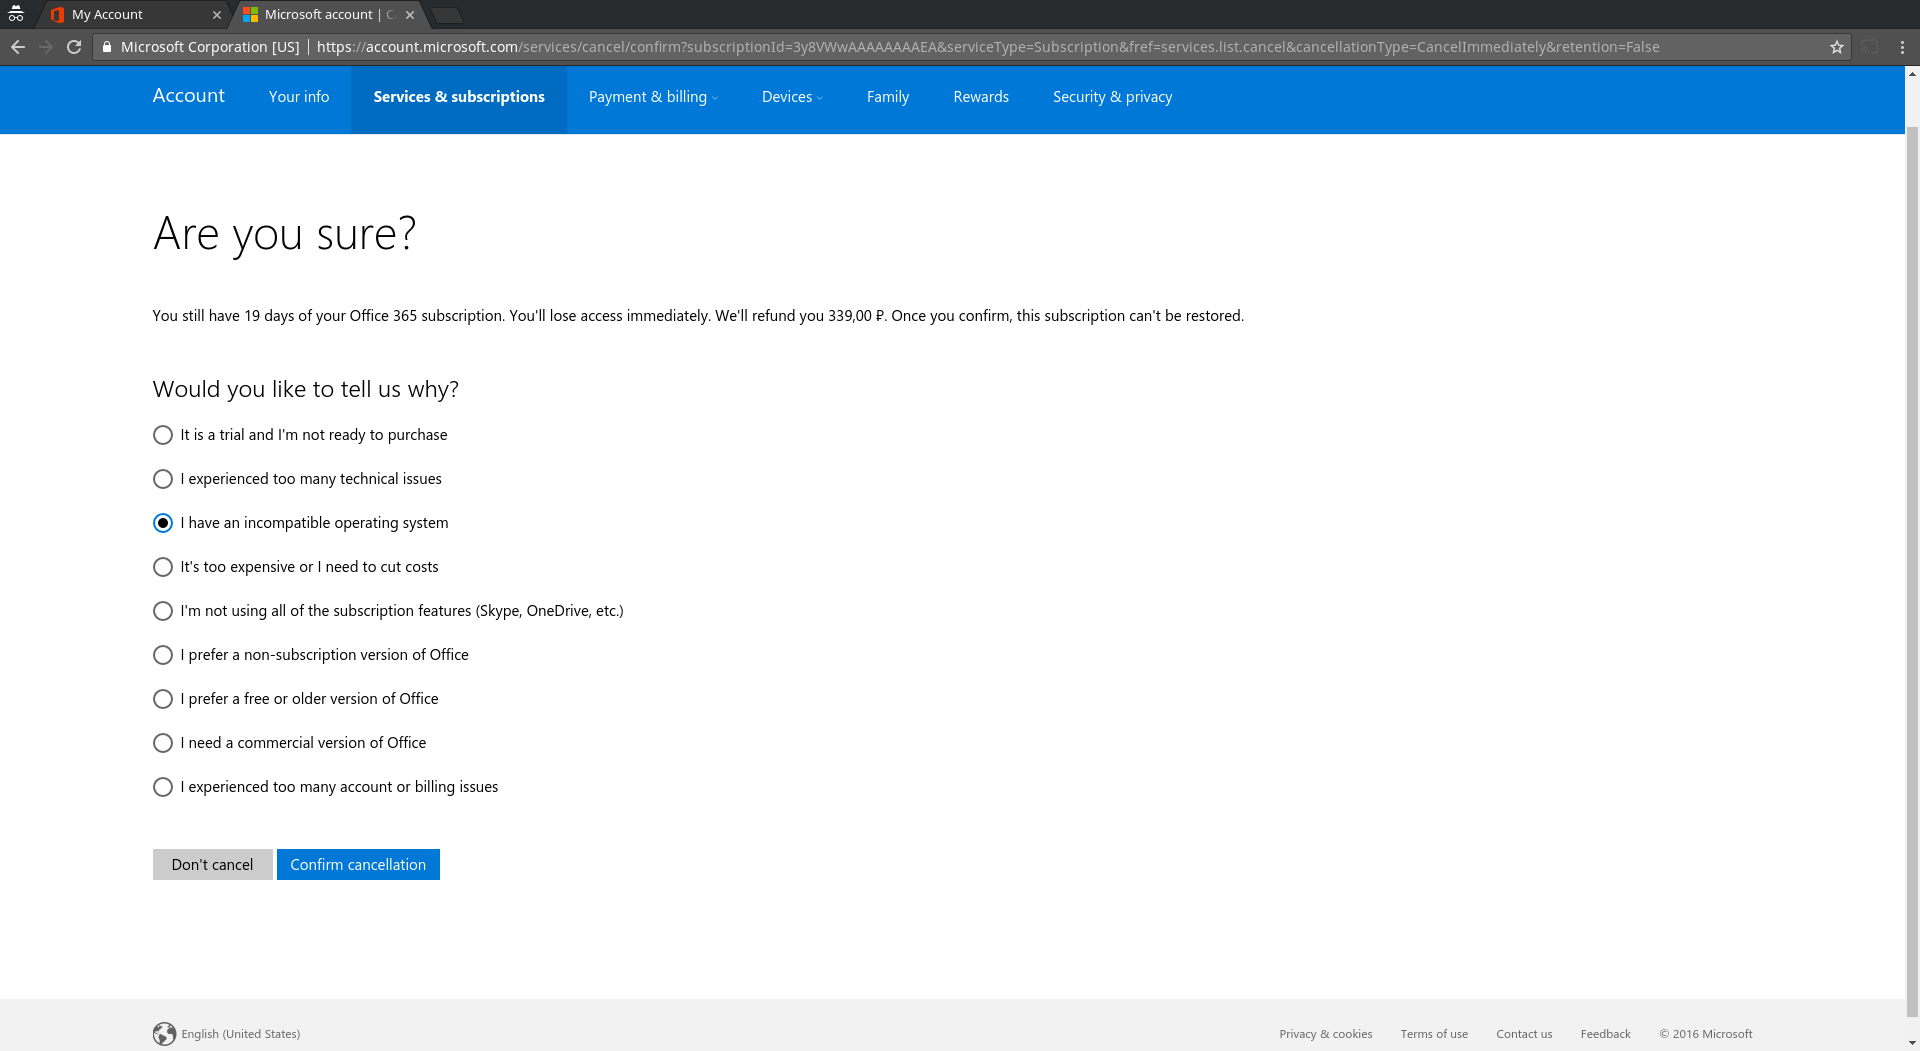The width and height of the screenshot is (1920, 1051).
Task: Expand the Devices dropdown menu
Action: 792,97
